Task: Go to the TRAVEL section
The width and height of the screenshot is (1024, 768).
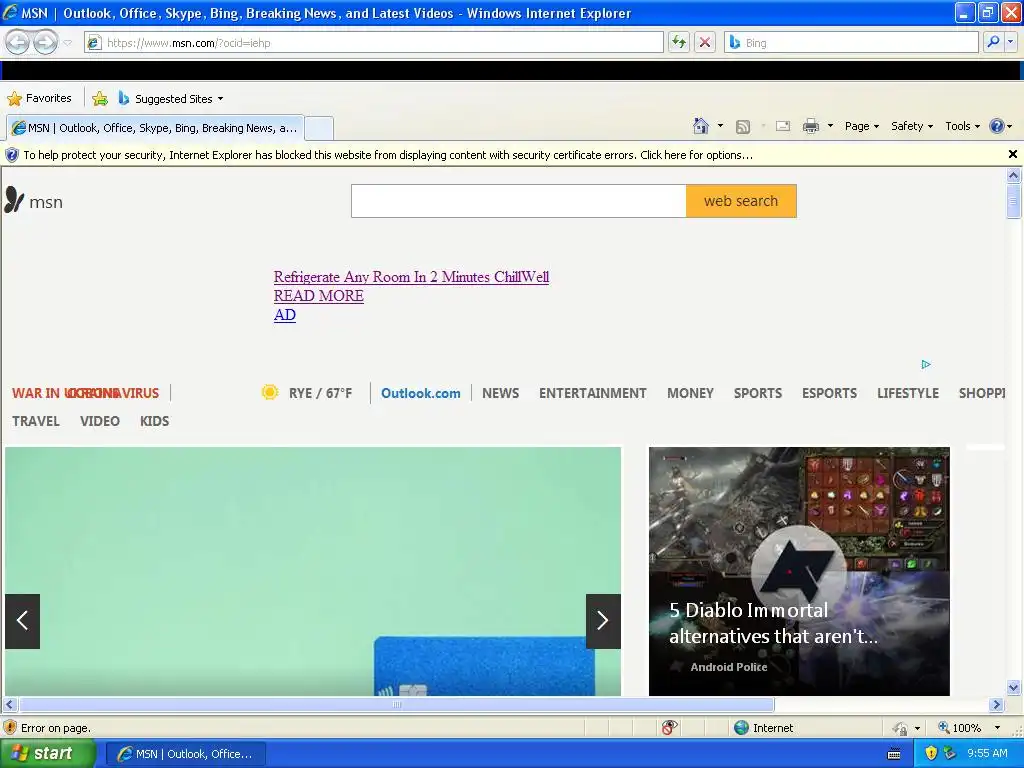Action: pyautogui.click(x=35, y=421)
